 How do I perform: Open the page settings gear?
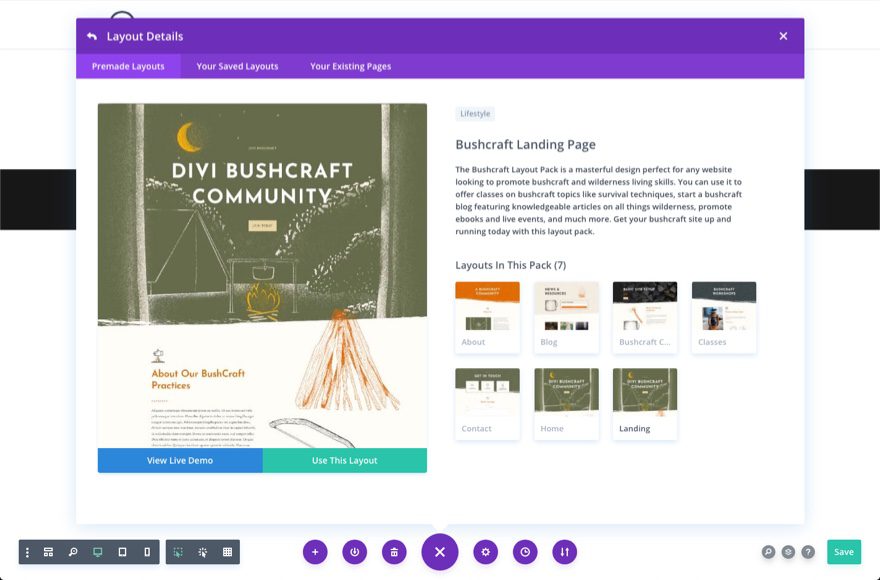click(486, 551)
